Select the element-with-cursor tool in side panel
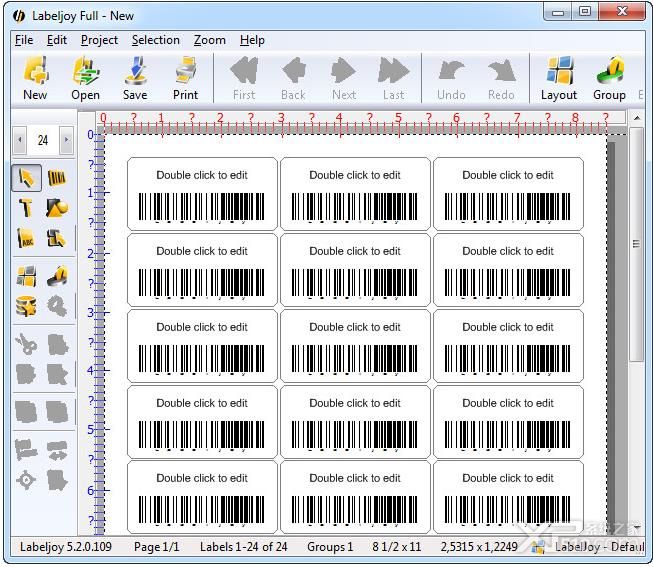 coord(57,238)
